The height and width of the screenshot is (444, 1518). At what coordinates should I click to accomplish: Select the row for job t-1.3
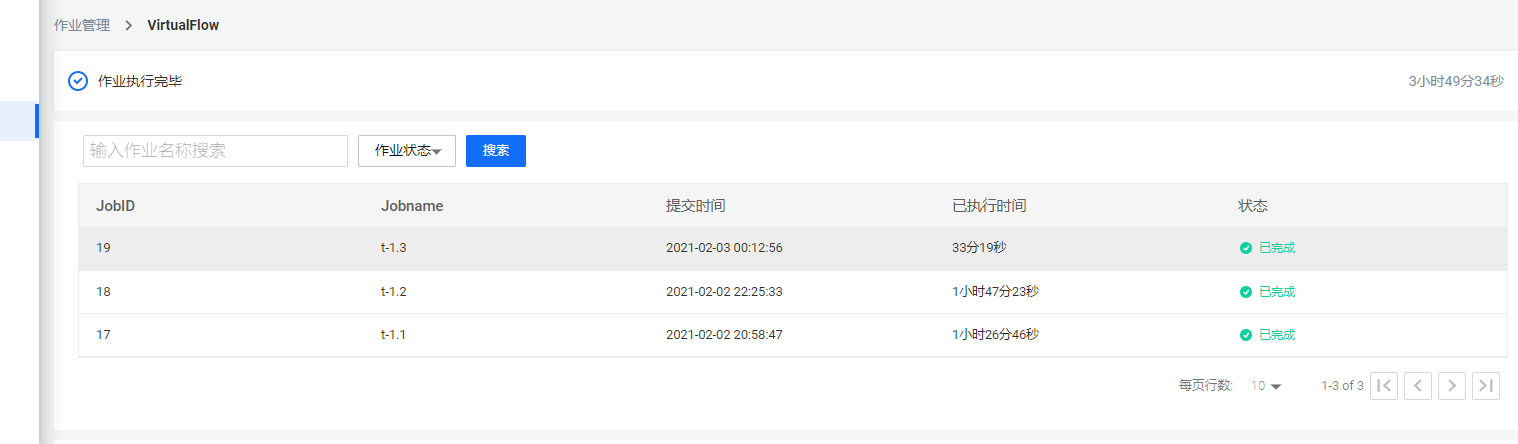pos(793,248)
